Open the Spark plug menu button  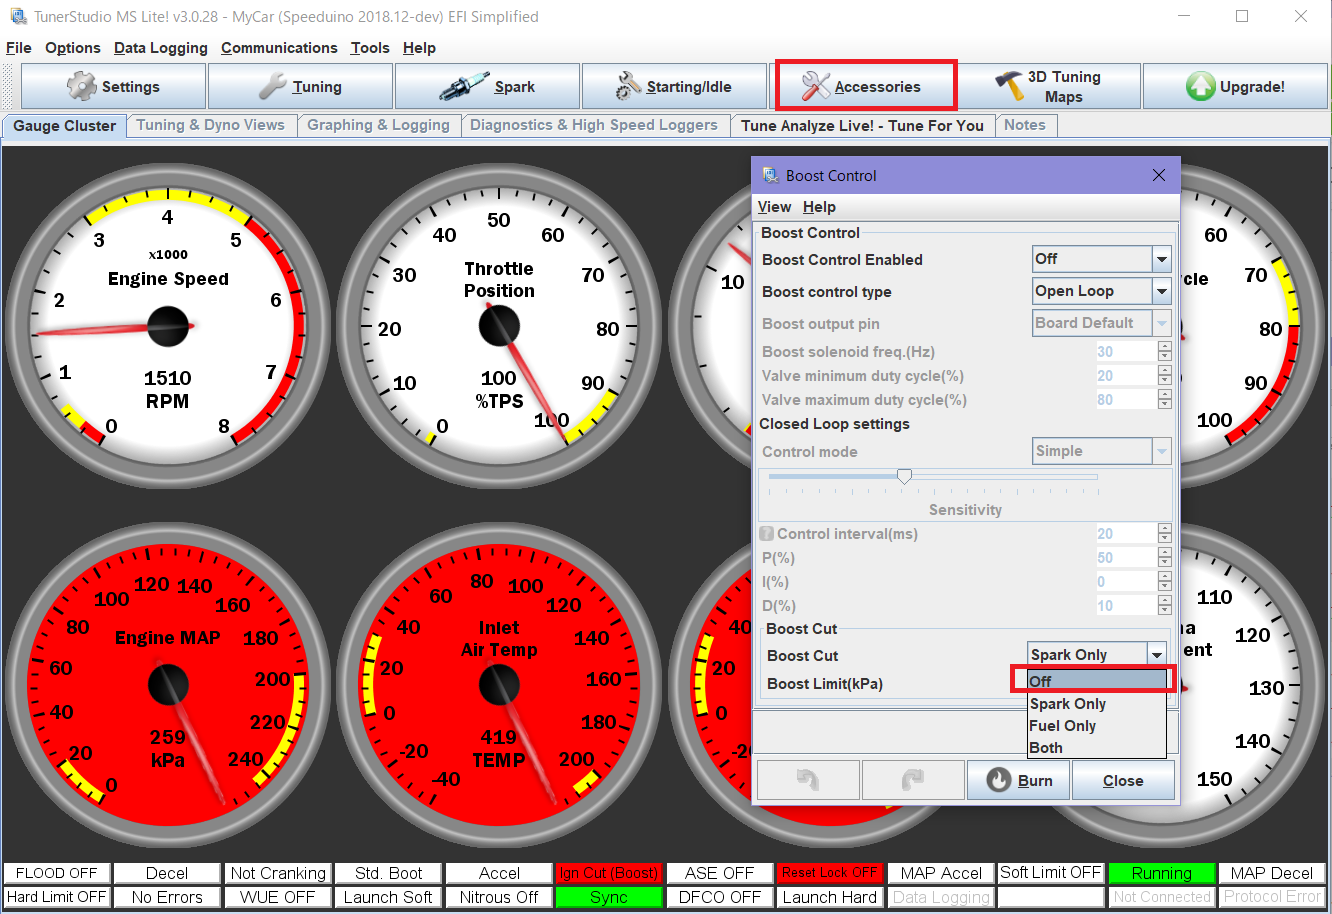(x=487, y=87)
